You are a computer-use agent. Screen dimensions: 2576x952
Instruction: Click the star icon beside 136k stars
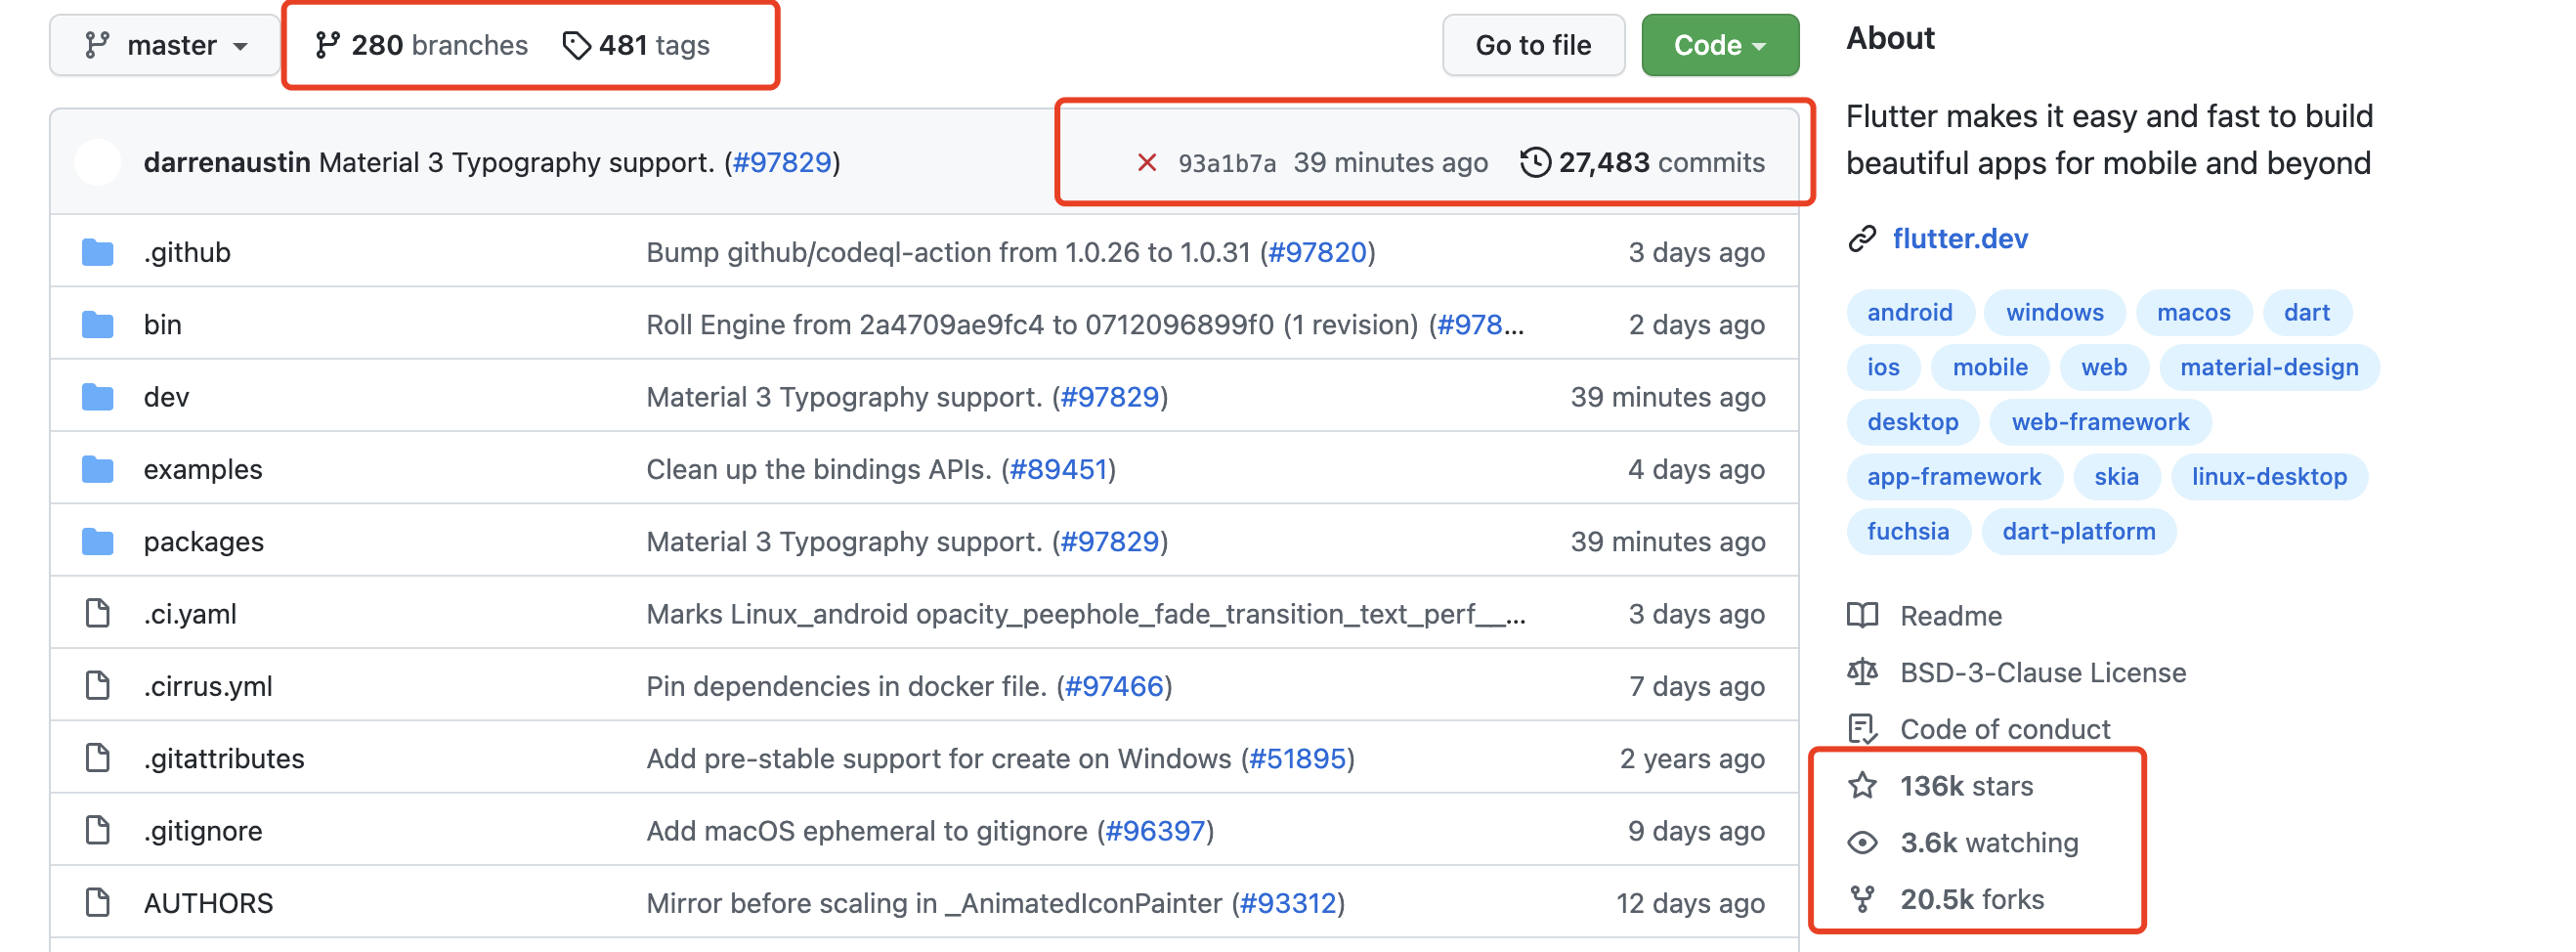(1862, 785)
